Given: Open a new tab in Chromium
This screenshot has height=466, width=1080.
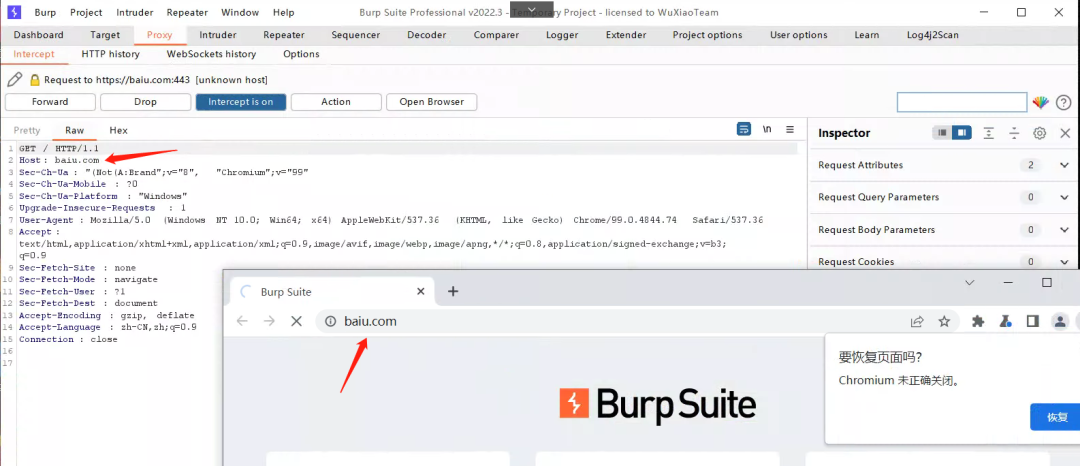Looking at the screenshot, I should (453, 292).
